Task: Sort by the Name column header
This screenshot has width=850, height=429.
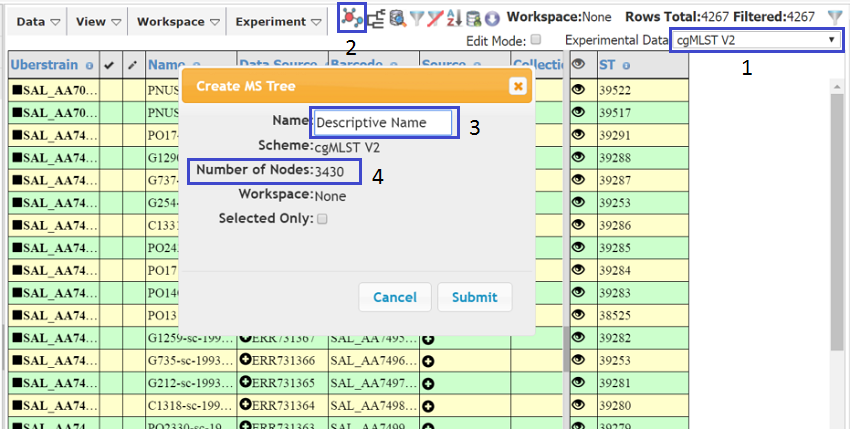Action: pos(168,65)
